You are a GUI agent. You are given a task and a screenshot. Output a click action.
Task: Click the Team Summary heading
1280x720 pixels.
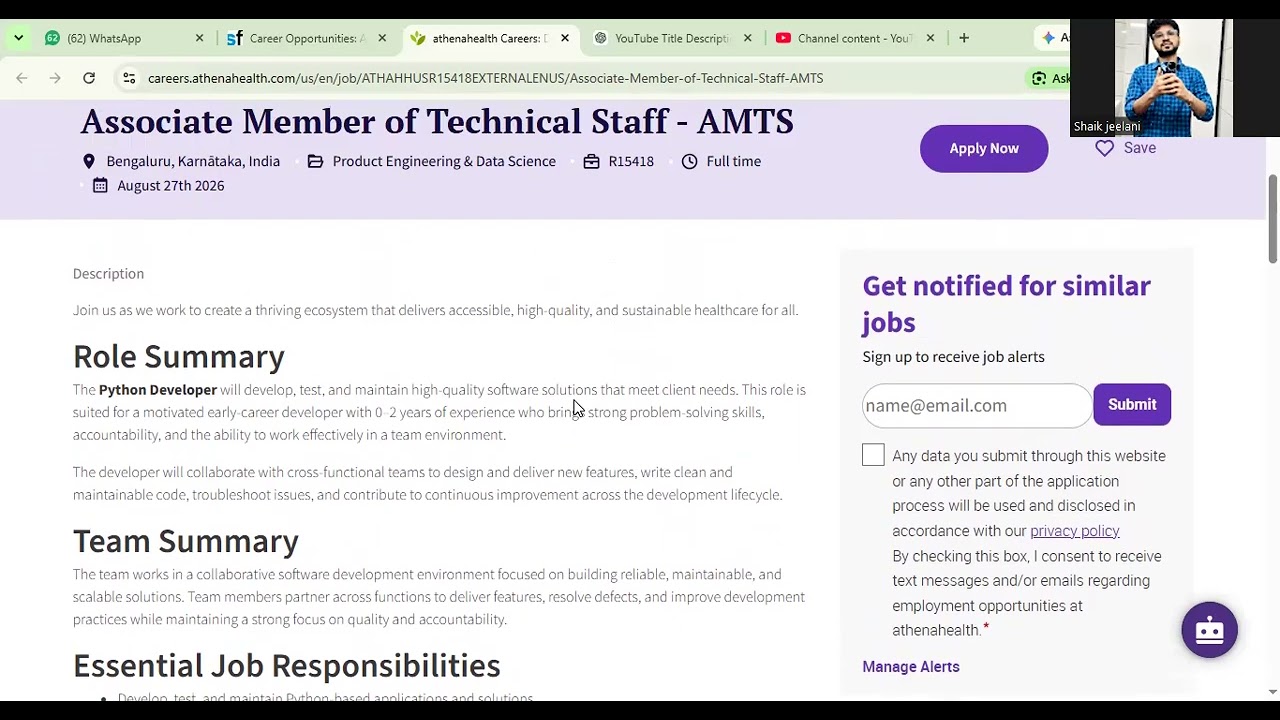(x=186, y=541)
